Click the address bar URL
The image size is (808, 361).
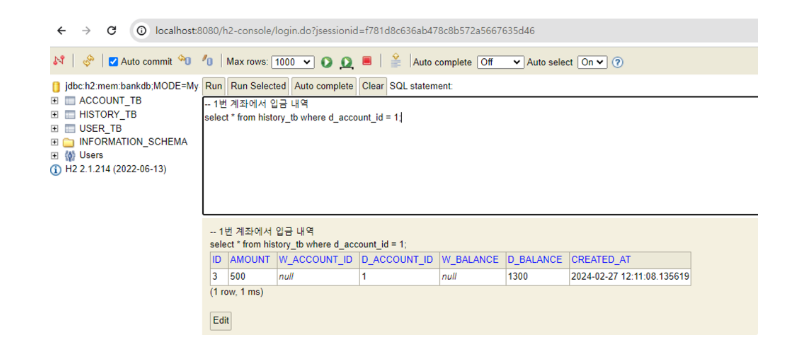tap(345, 31)
